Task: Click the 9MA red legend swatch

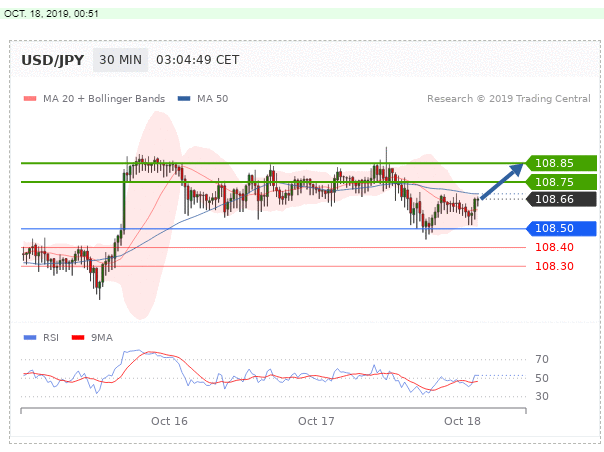Action: pyautogui.click(x=78, y=338)
